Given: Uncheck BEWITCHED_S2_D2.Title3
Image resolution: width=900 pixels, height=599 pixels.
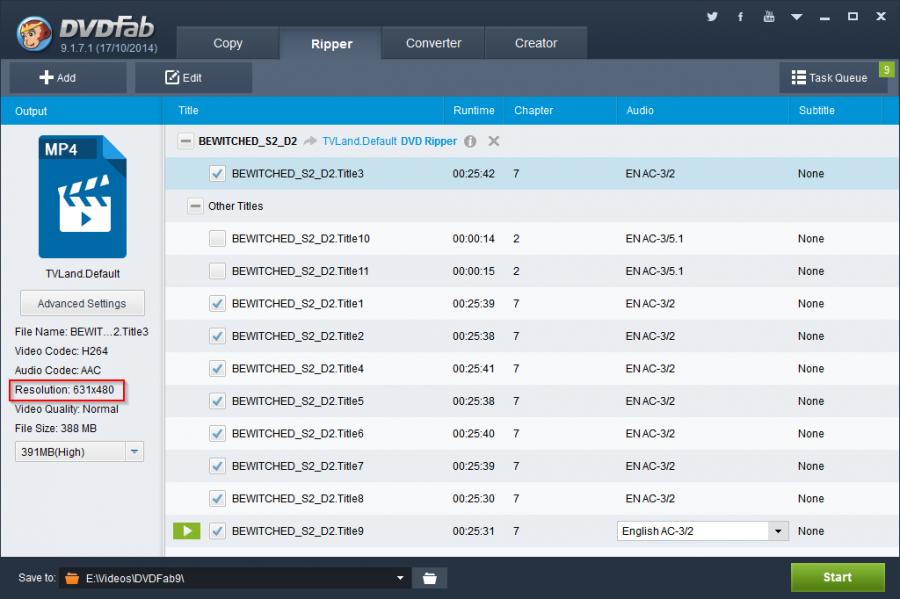Looking at the screenshot, I should [217, 173].
